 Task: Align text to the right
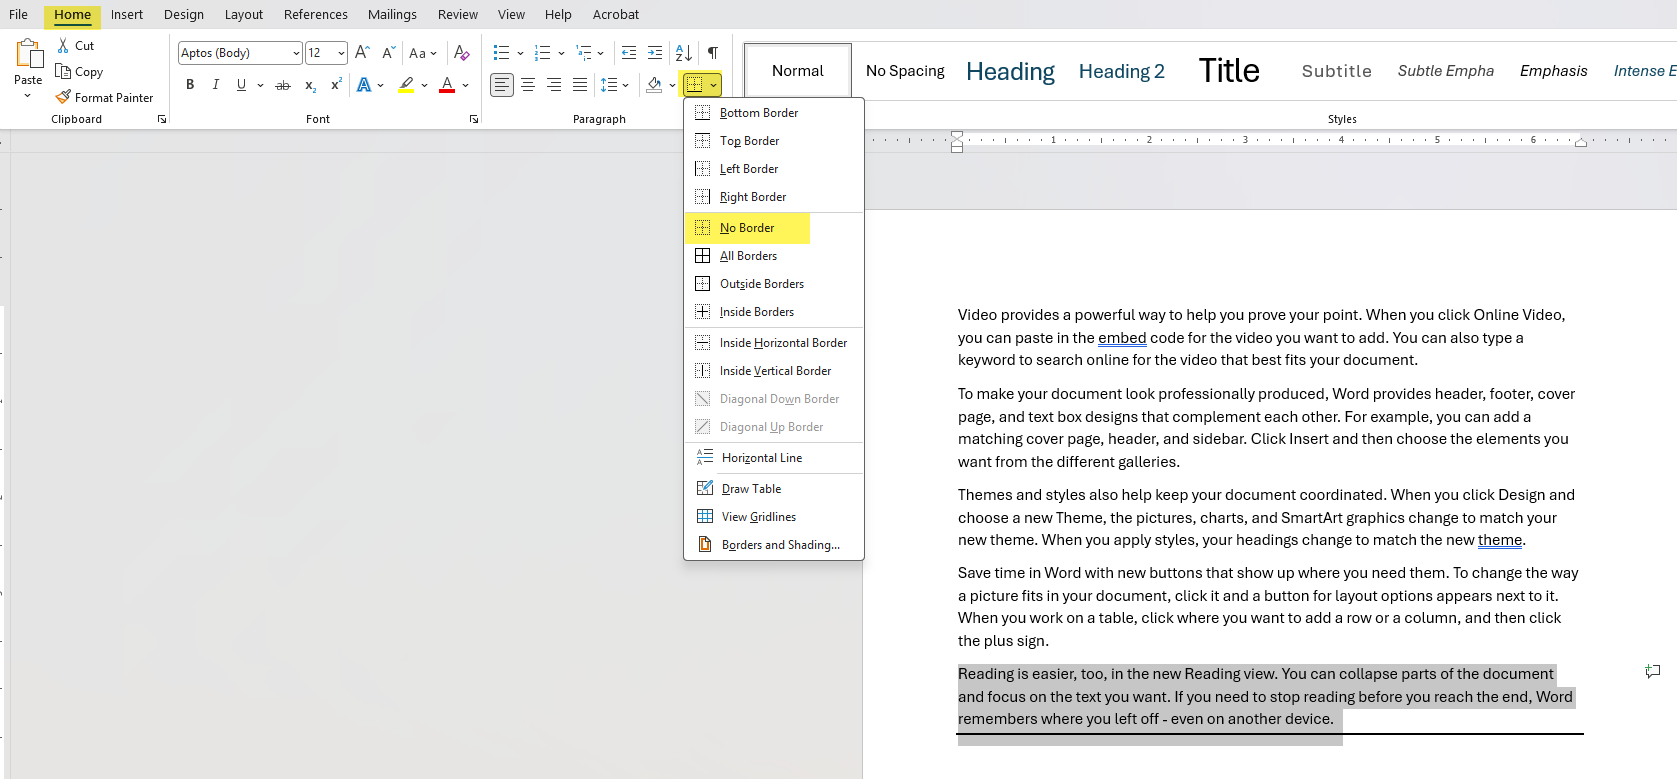pos(554,85)
